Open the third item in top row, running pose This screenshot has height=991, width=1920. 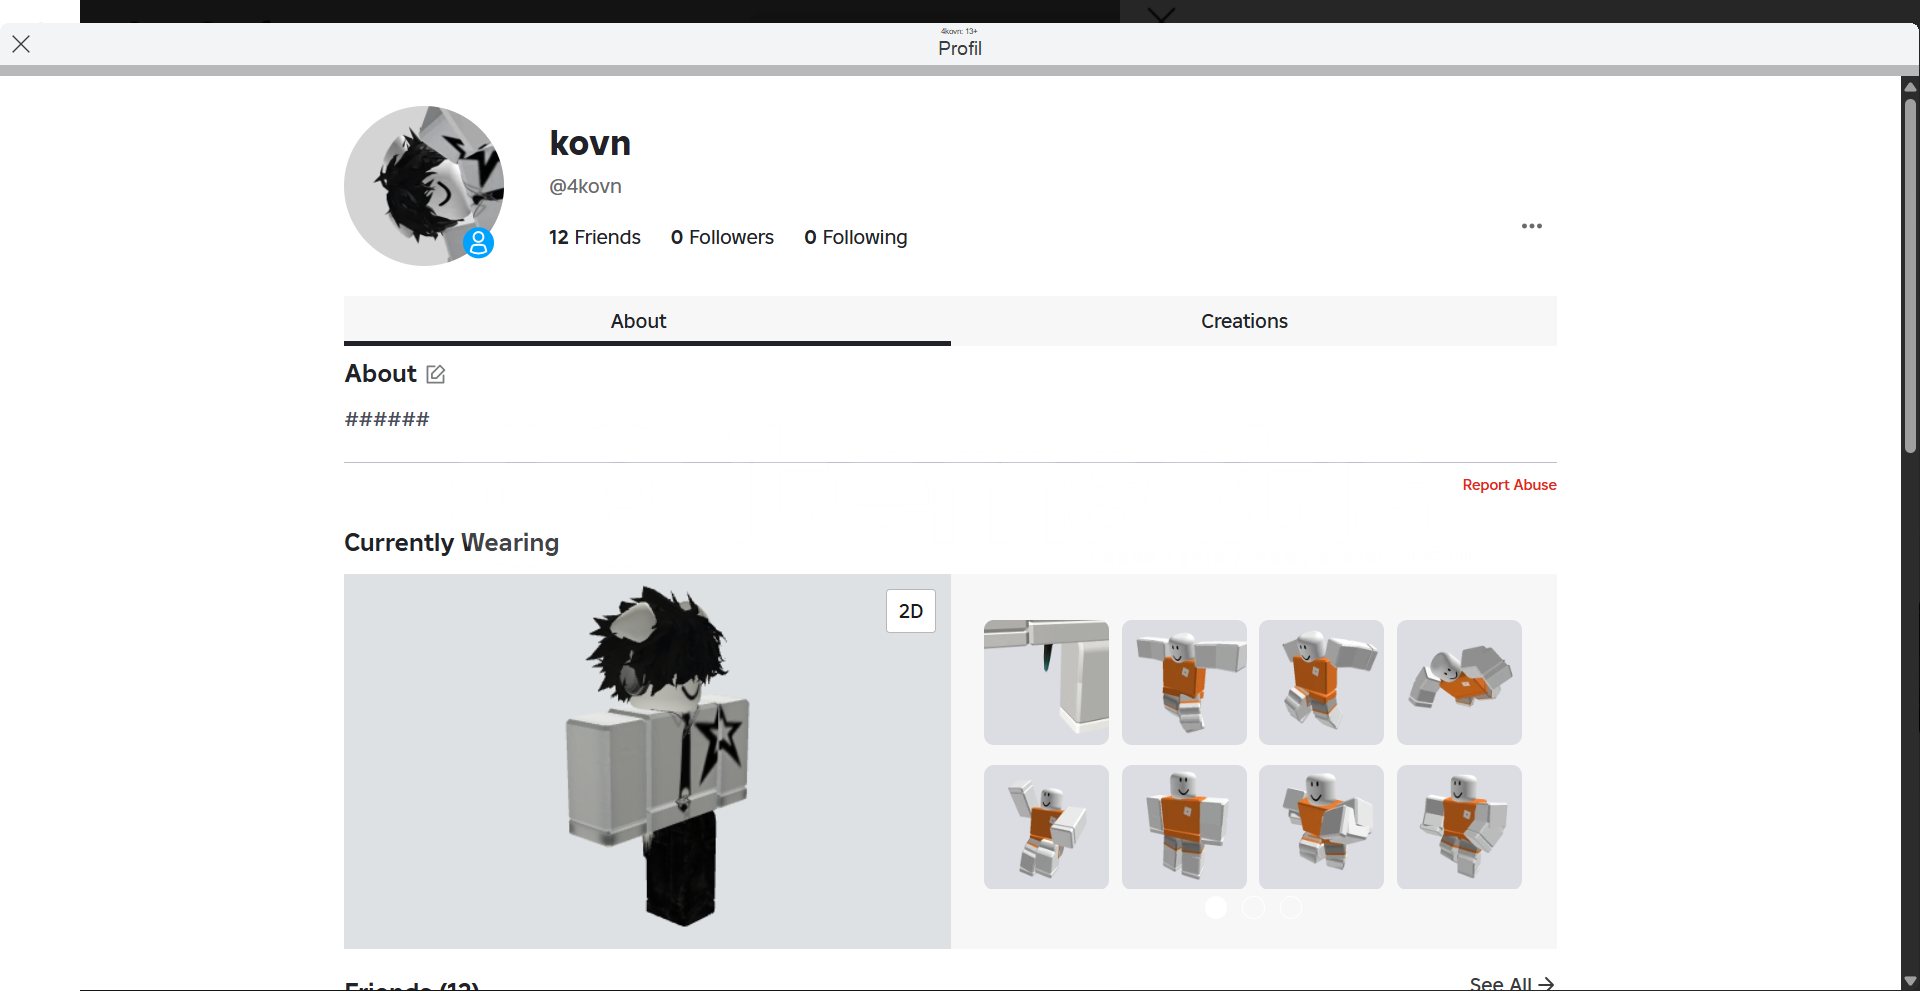[1321, 682]
